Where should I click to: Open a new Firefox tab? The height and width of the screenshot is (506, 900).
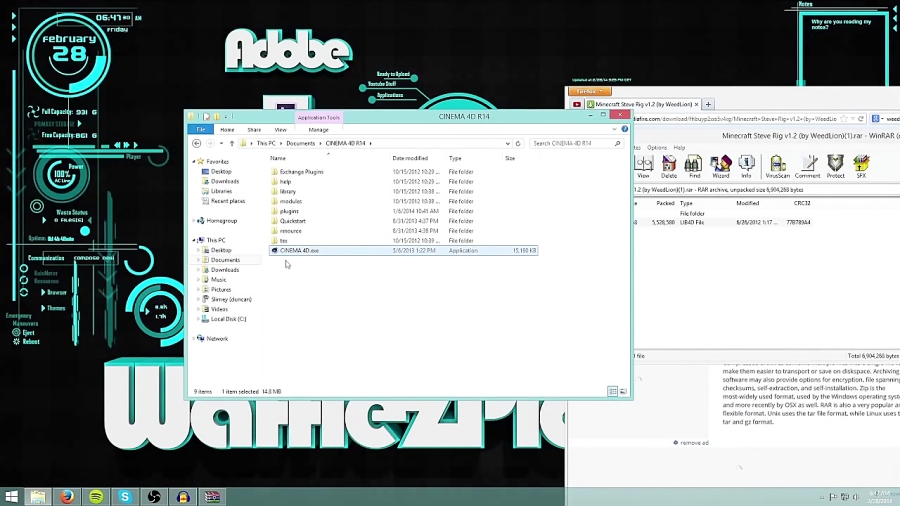tap(709, 104)
